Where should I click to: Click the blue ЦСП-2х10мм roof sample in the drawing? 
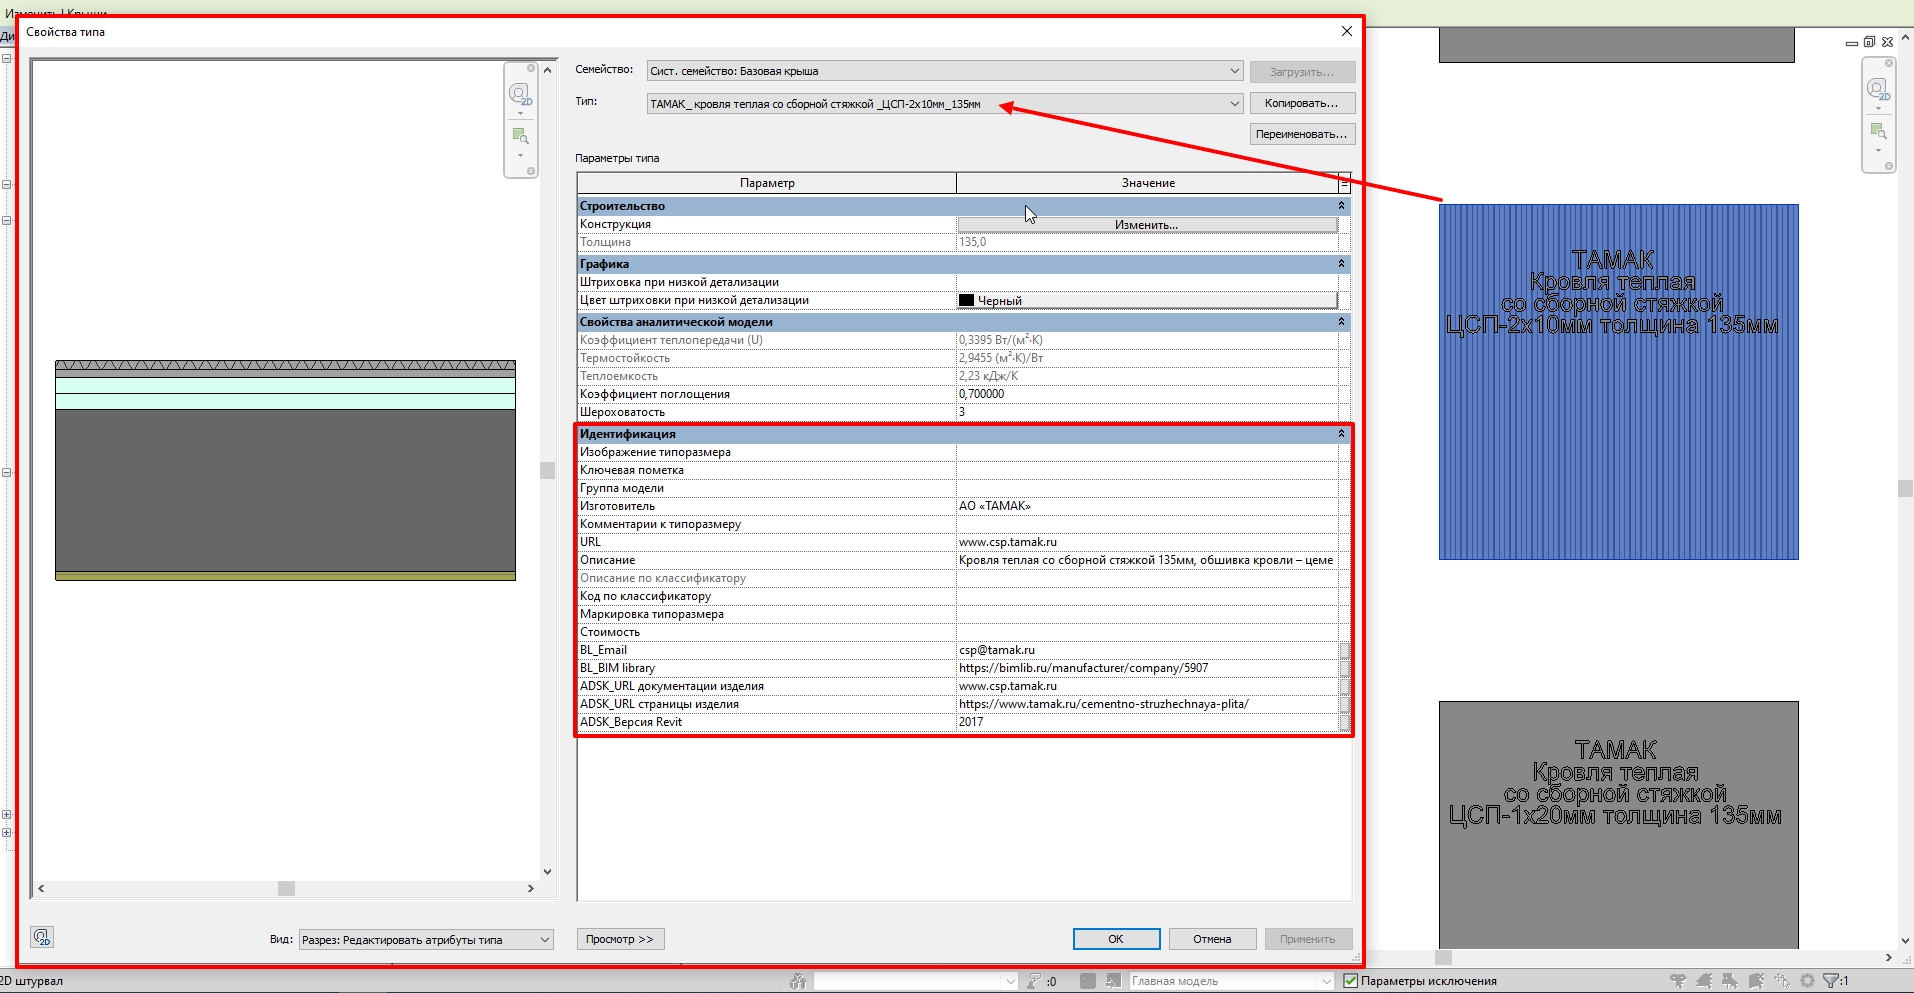[1618, 382]
